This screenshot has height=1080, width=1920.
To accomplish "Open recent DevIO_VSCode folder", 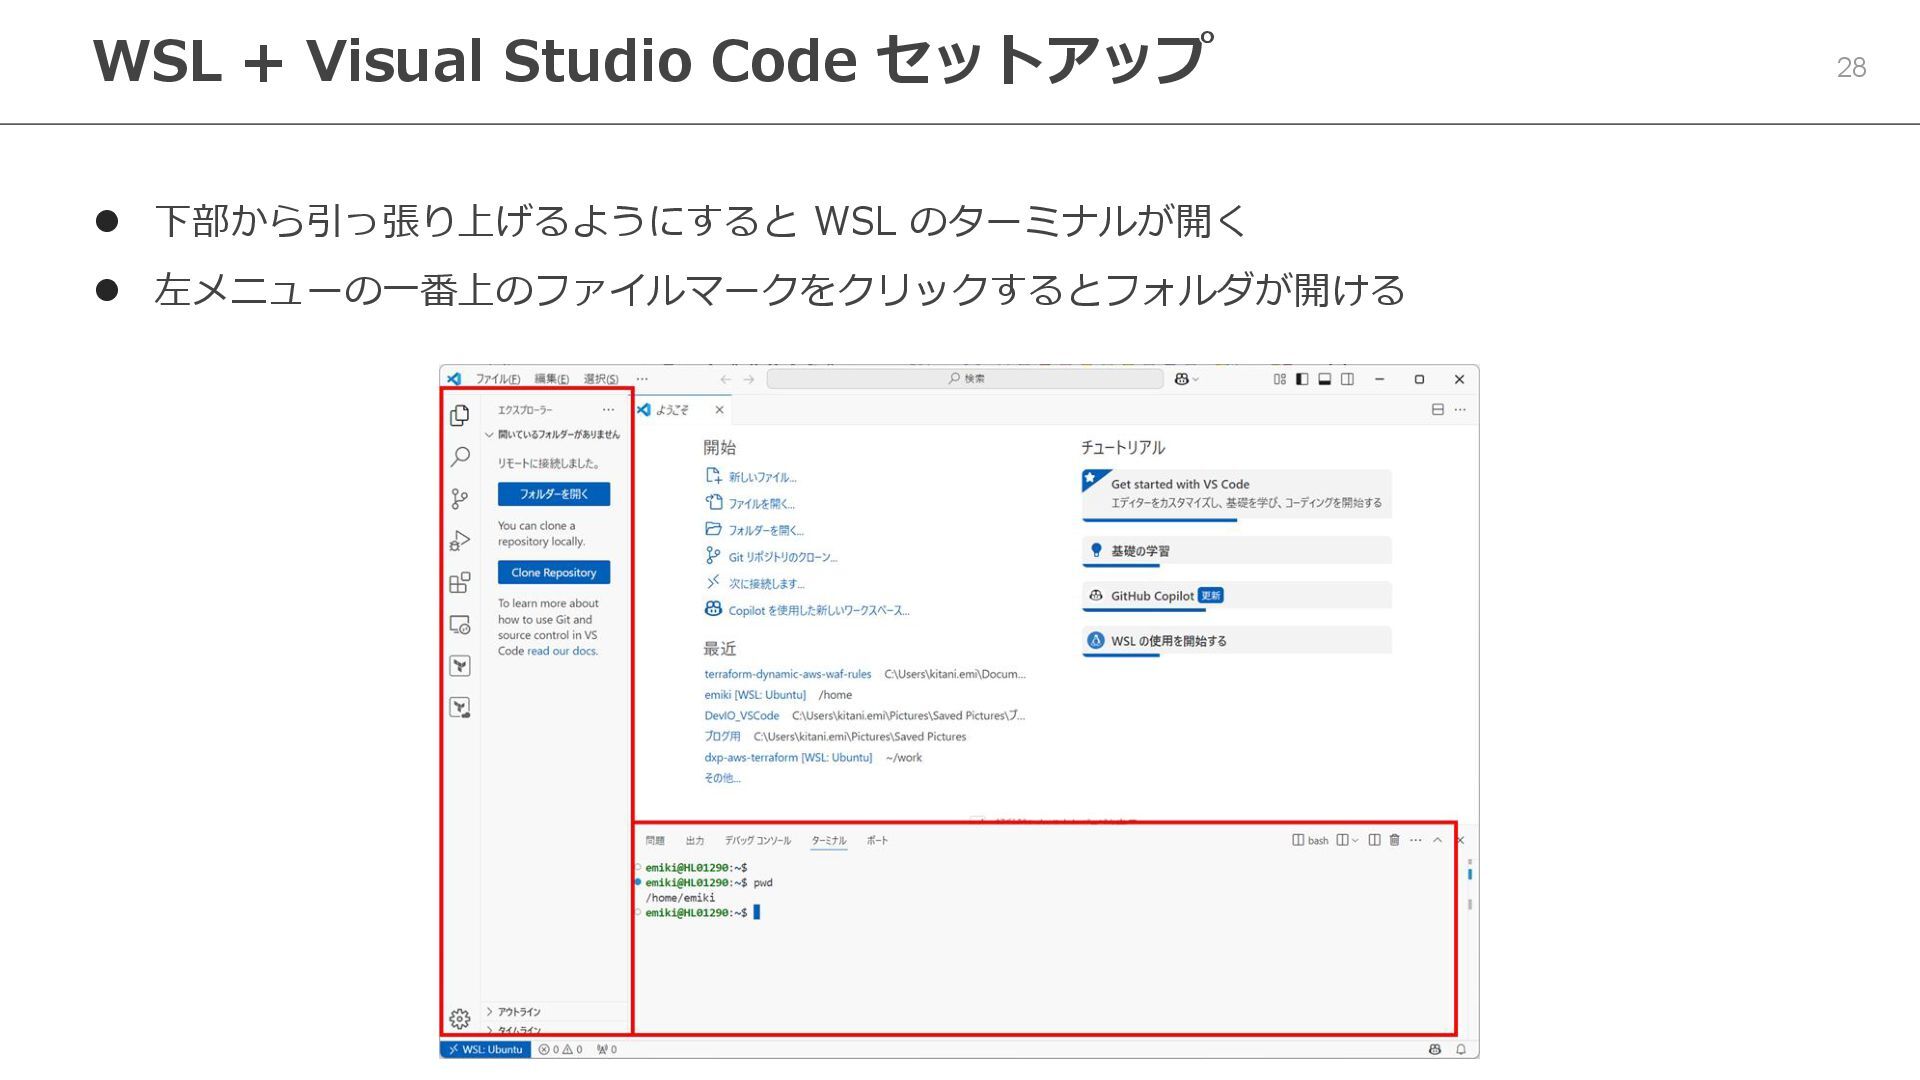I will 742,716.
